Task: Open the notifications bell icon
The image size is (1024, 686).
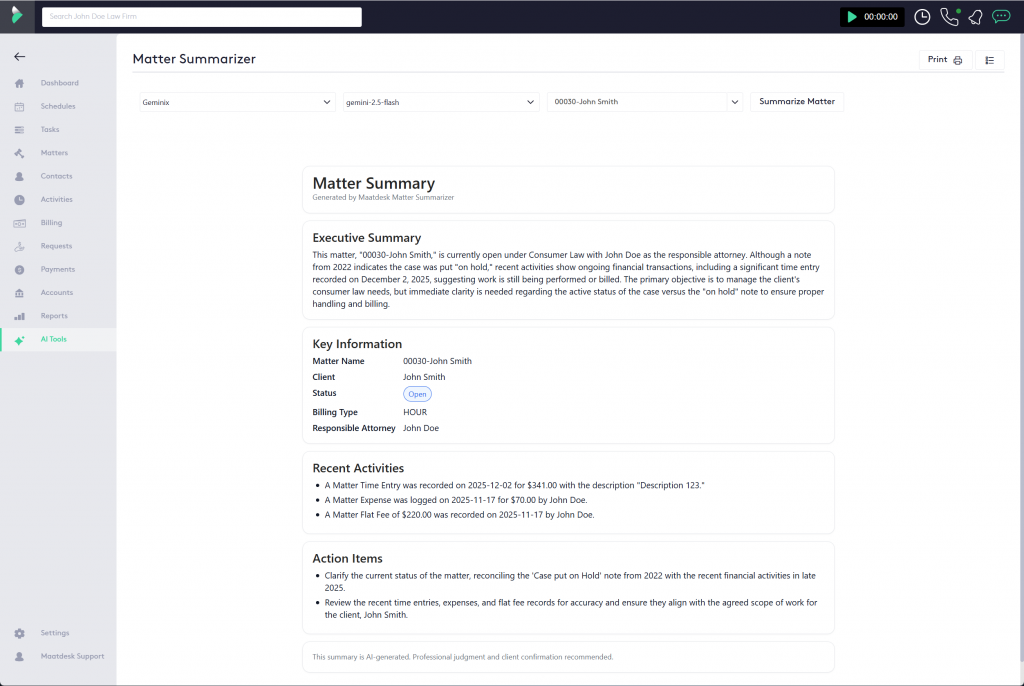Action: coord(975,17)
